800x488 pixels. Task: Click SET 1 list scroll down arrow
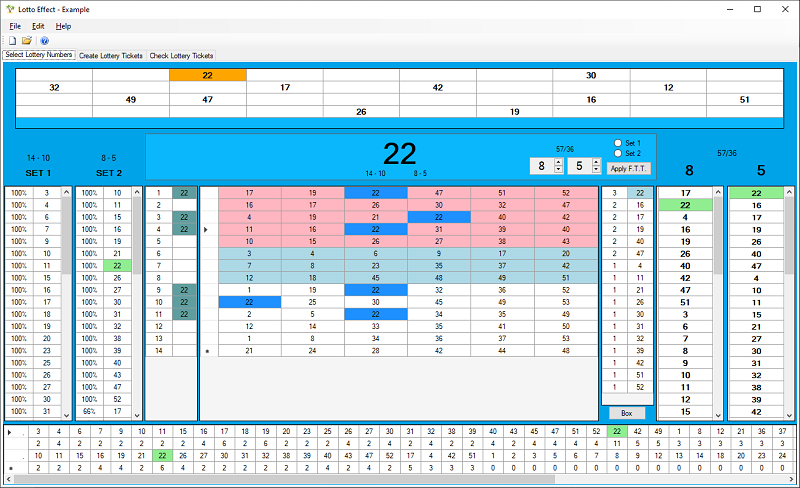66,415
